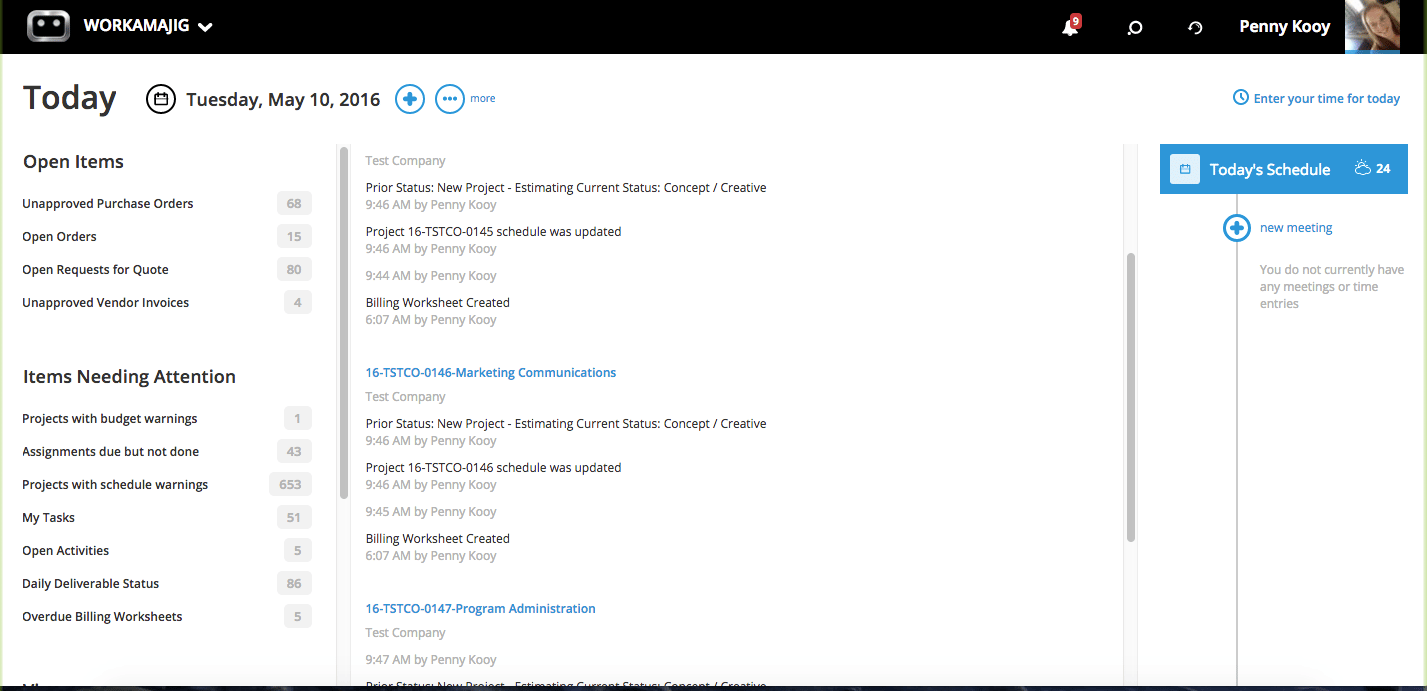Click Penny Kooy profile photo
This screenshot has width=1427, height=691.
pos(1372,27)
